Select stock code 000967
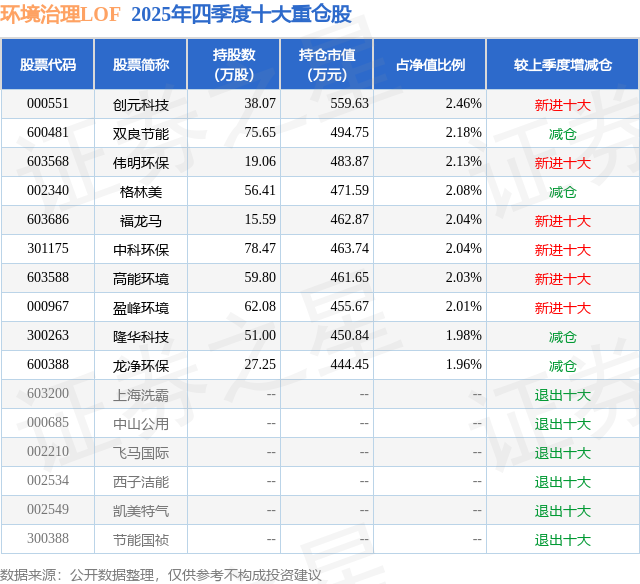Screen dimensions: 640x584 click(x=48, y=306)
